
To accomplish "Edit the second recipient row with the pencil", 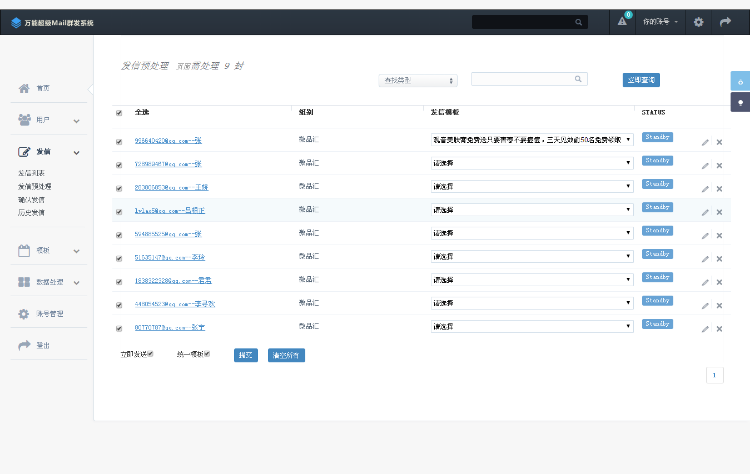I will [x=705, y=166].
